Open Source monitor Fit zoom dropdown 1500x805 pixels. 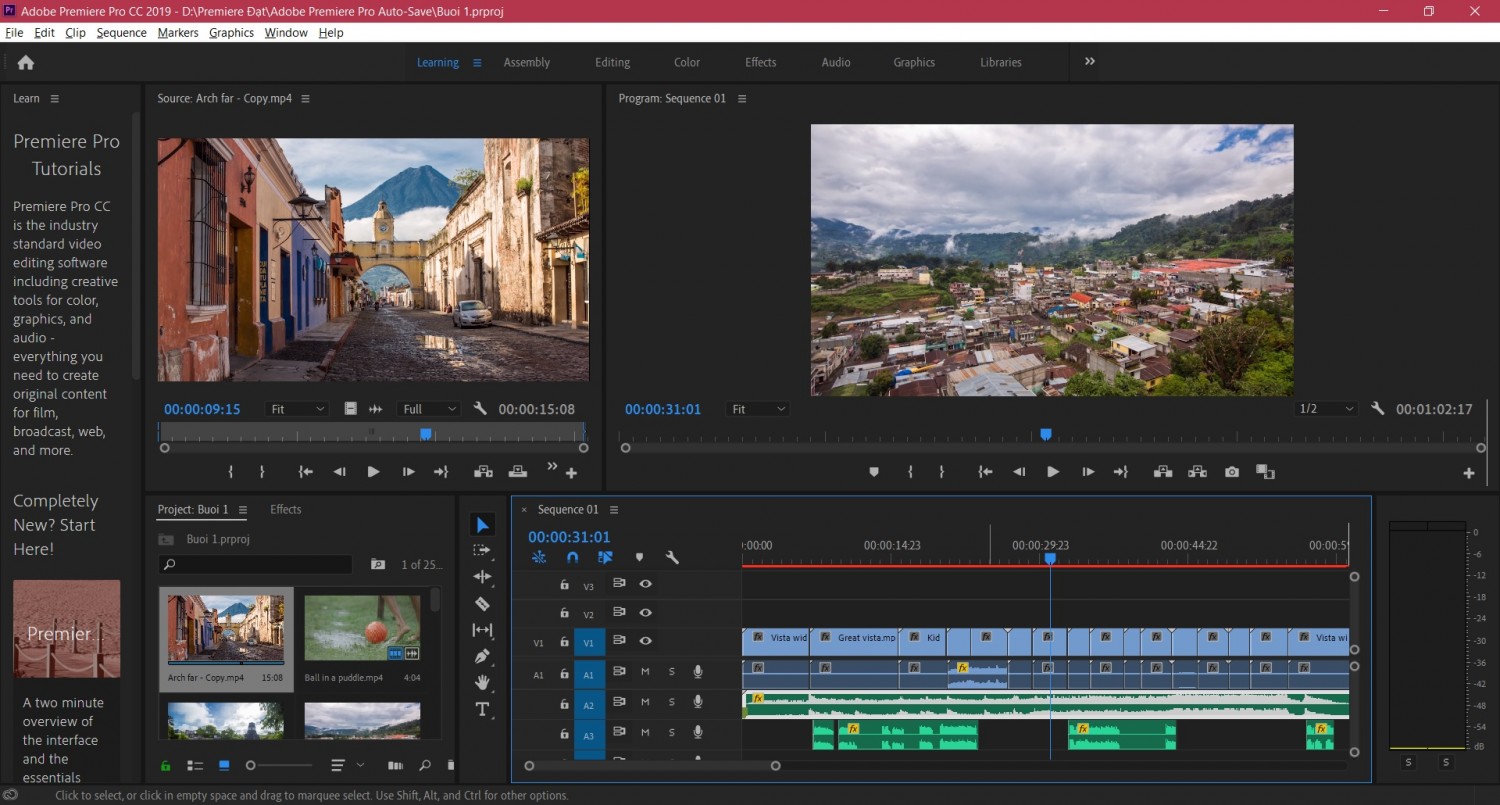tap(298, 409)
